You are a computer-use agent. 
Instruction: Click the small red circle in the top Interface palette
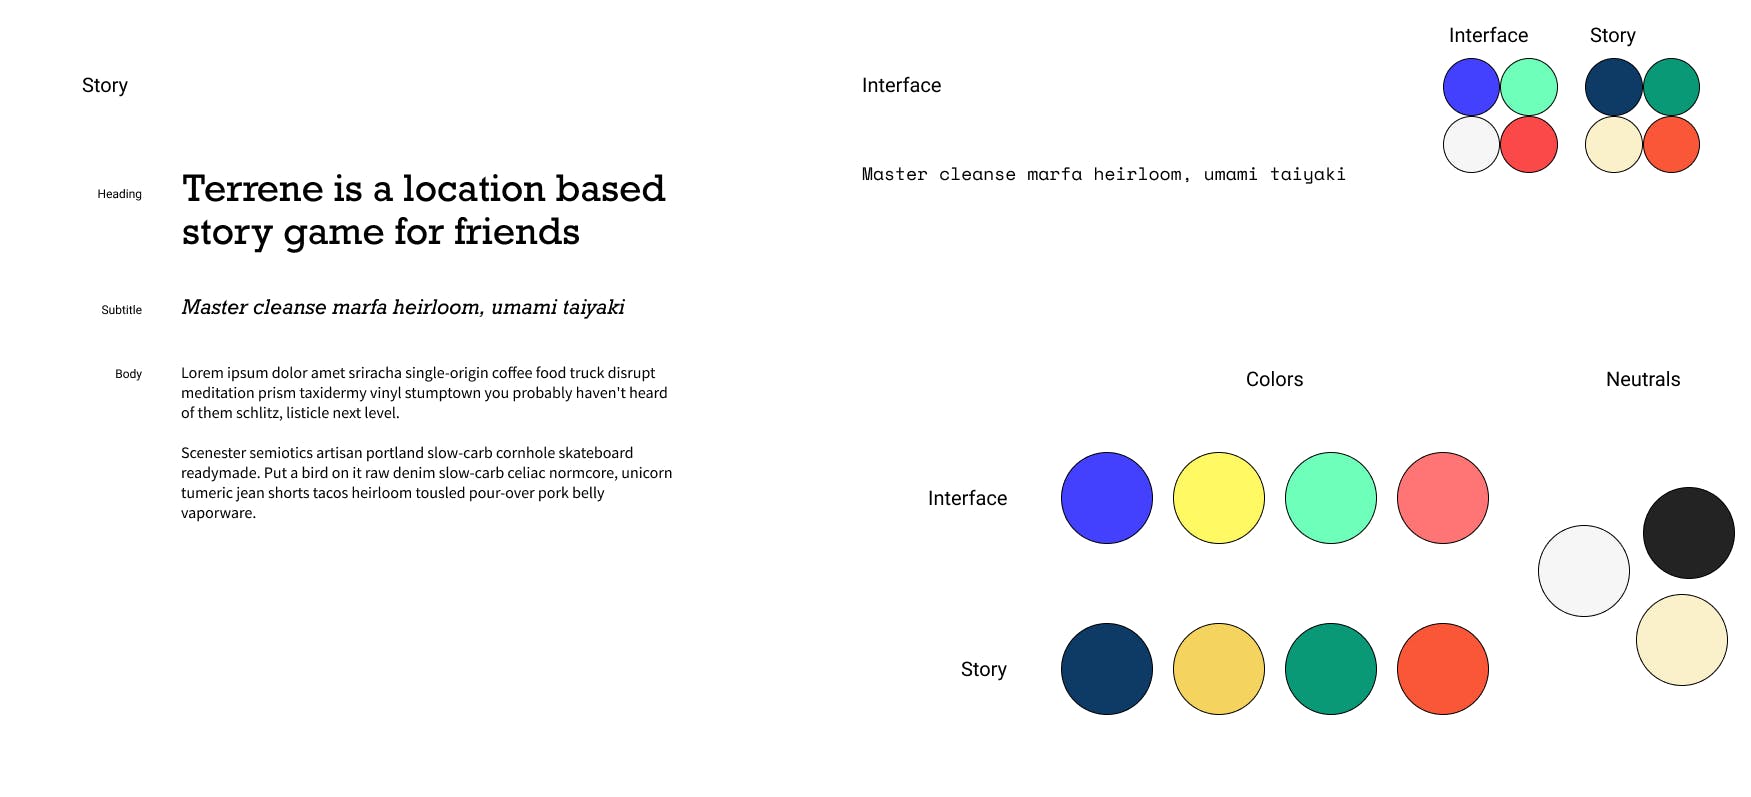tap(1529, 145)
